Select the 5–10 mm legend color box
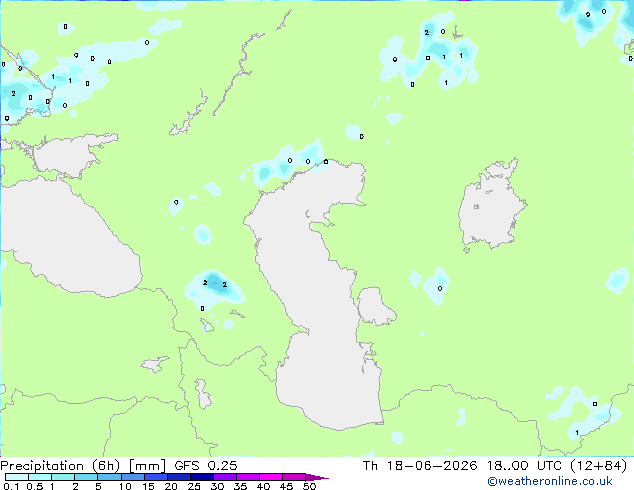The image size is (634, 490). click(x=109, y=477)
